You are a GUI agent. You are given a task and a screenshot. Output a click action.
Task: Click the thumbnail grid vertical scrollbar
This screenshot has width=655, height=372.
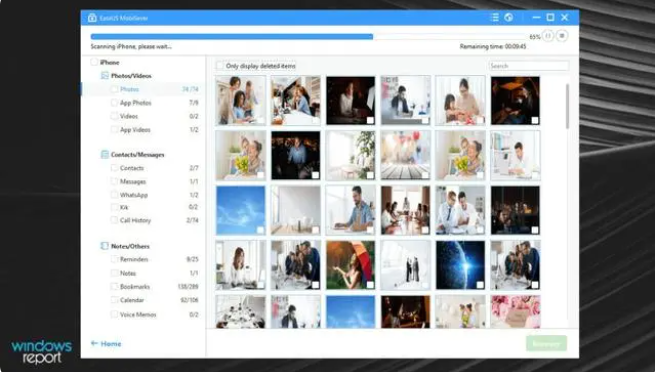coord(567,106)
